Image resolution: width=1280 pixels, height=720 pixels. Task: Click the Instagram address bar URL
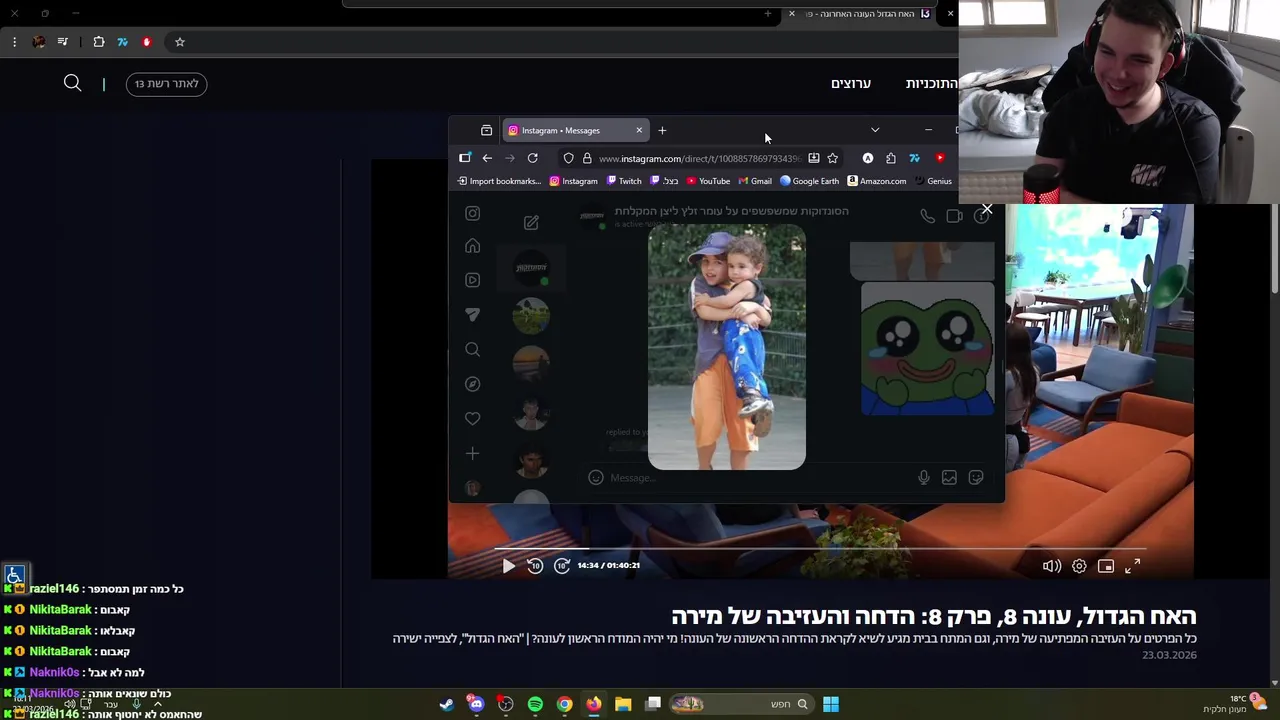(699, 158)
